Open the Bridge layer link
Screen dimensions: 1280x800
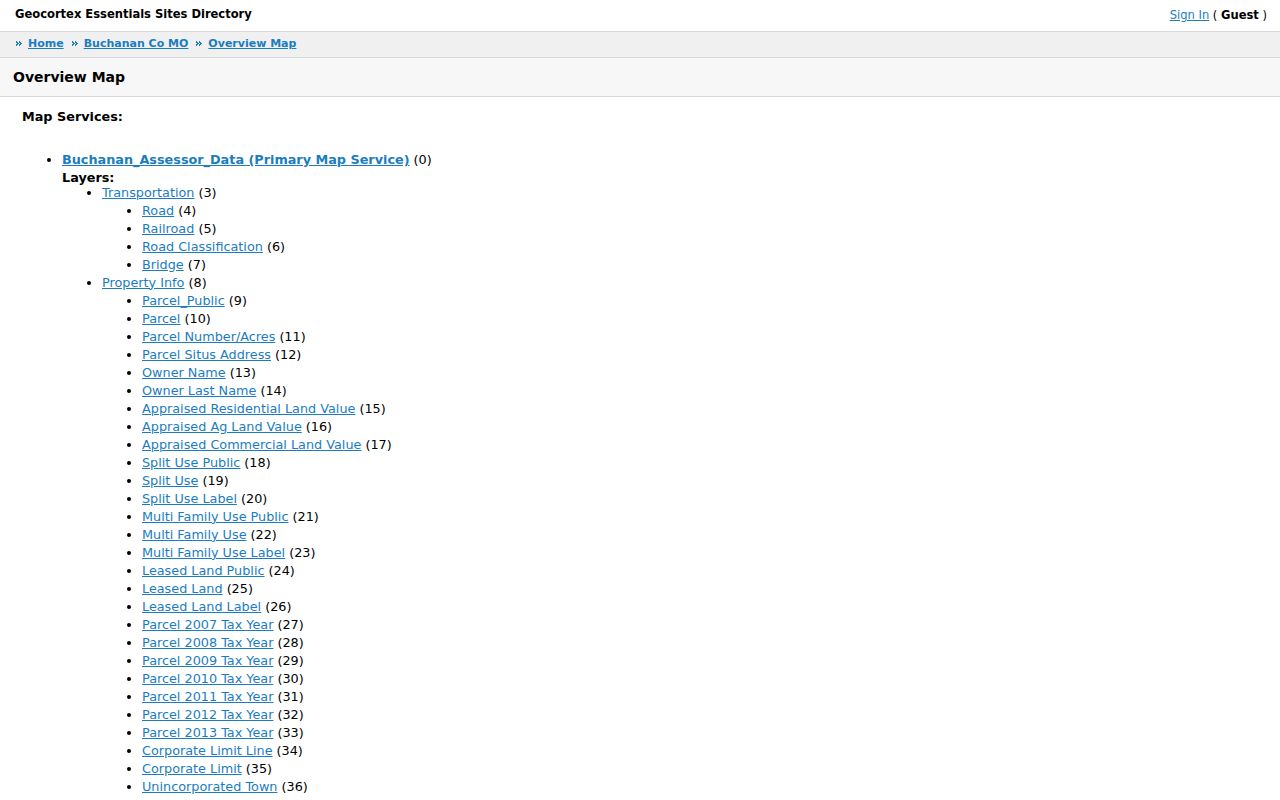click(x=163, y=265)
